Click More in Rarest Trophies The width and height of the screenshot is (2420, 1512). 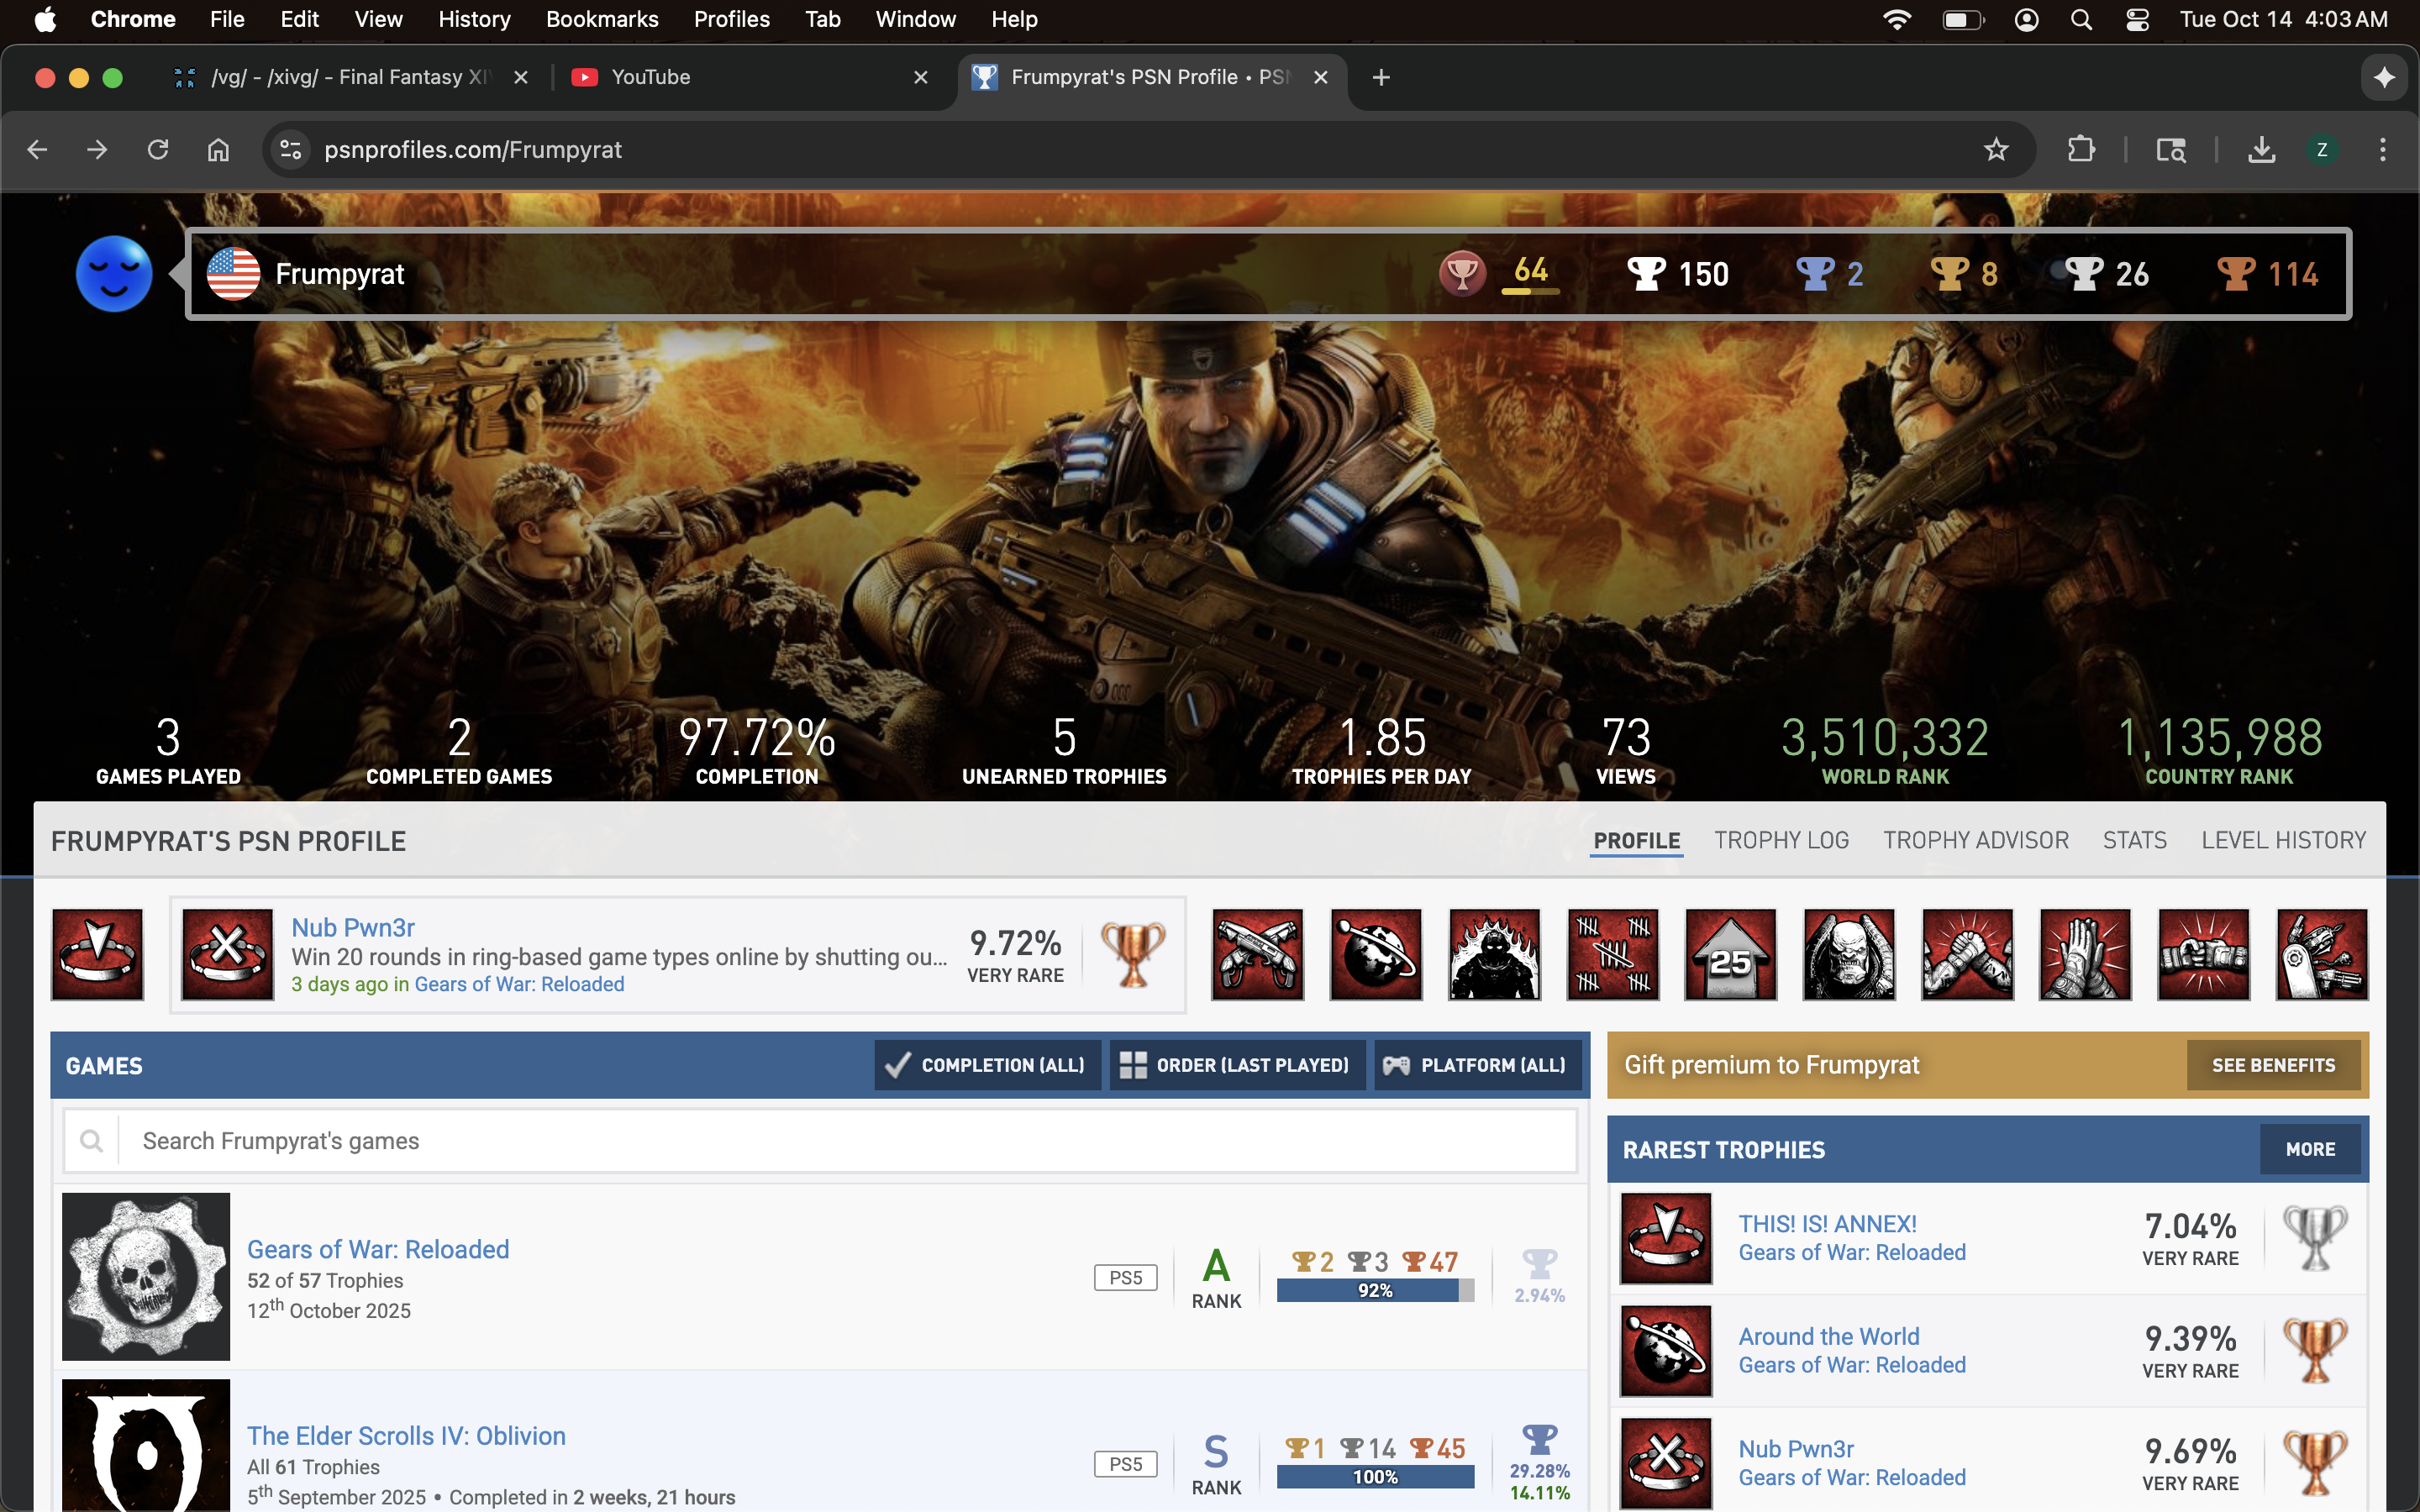[x=2309, y=1149]
